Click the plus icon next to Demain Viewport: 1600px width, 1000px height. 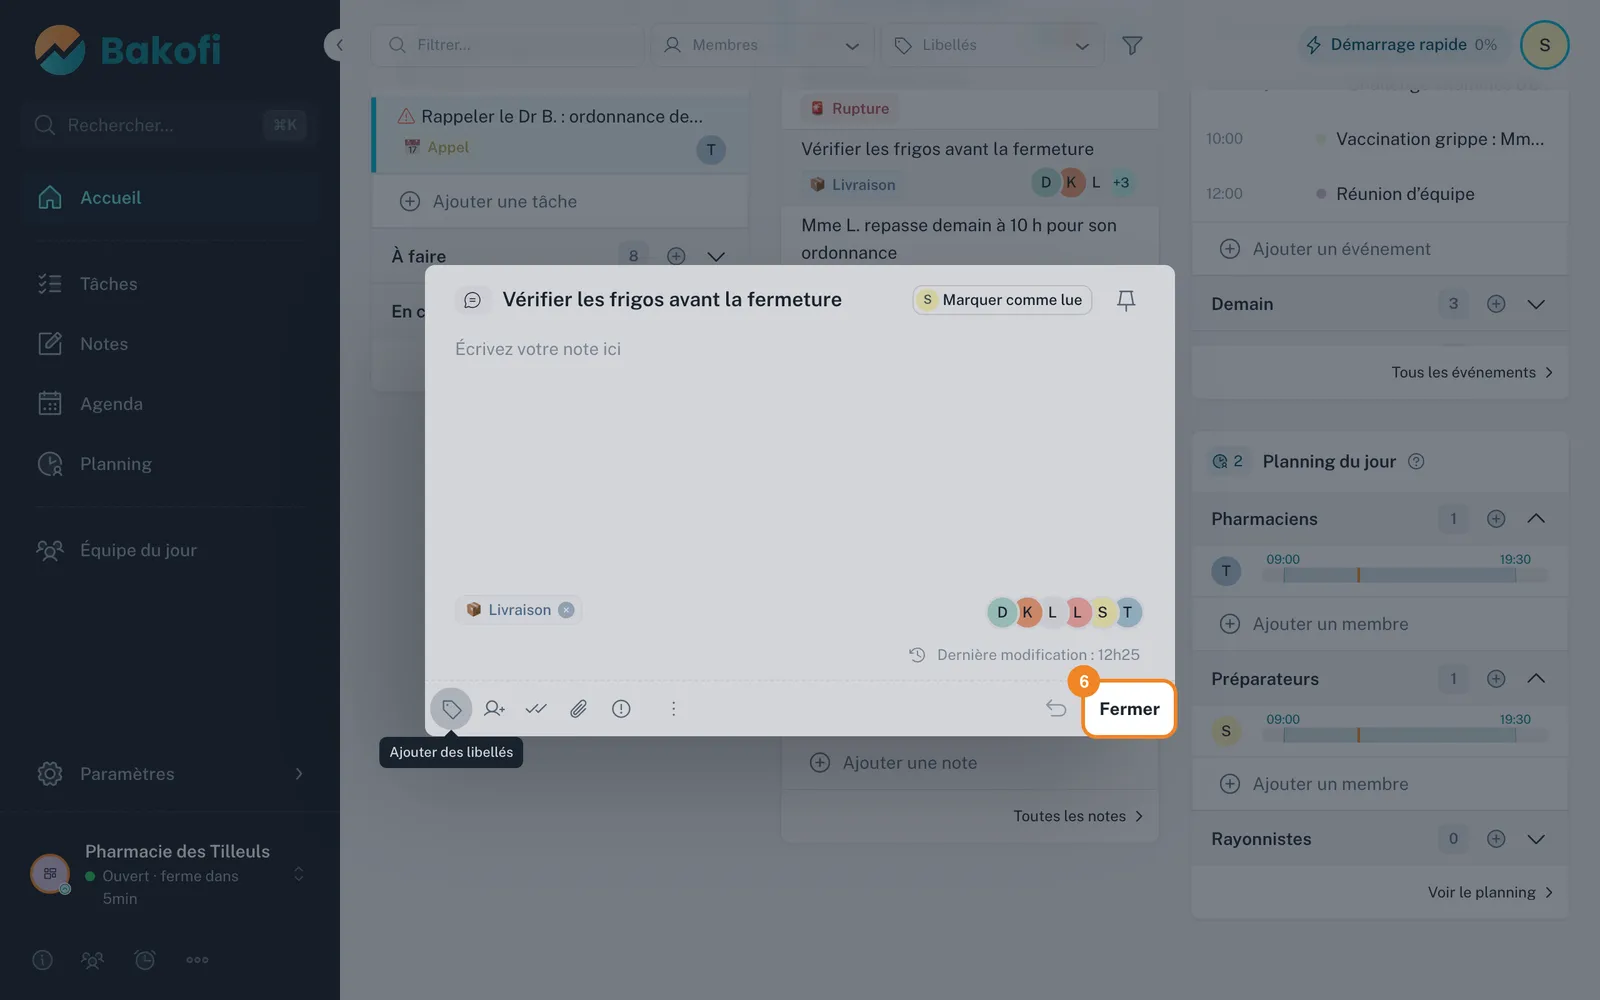pyautogui.click(x=1496, y=304)
